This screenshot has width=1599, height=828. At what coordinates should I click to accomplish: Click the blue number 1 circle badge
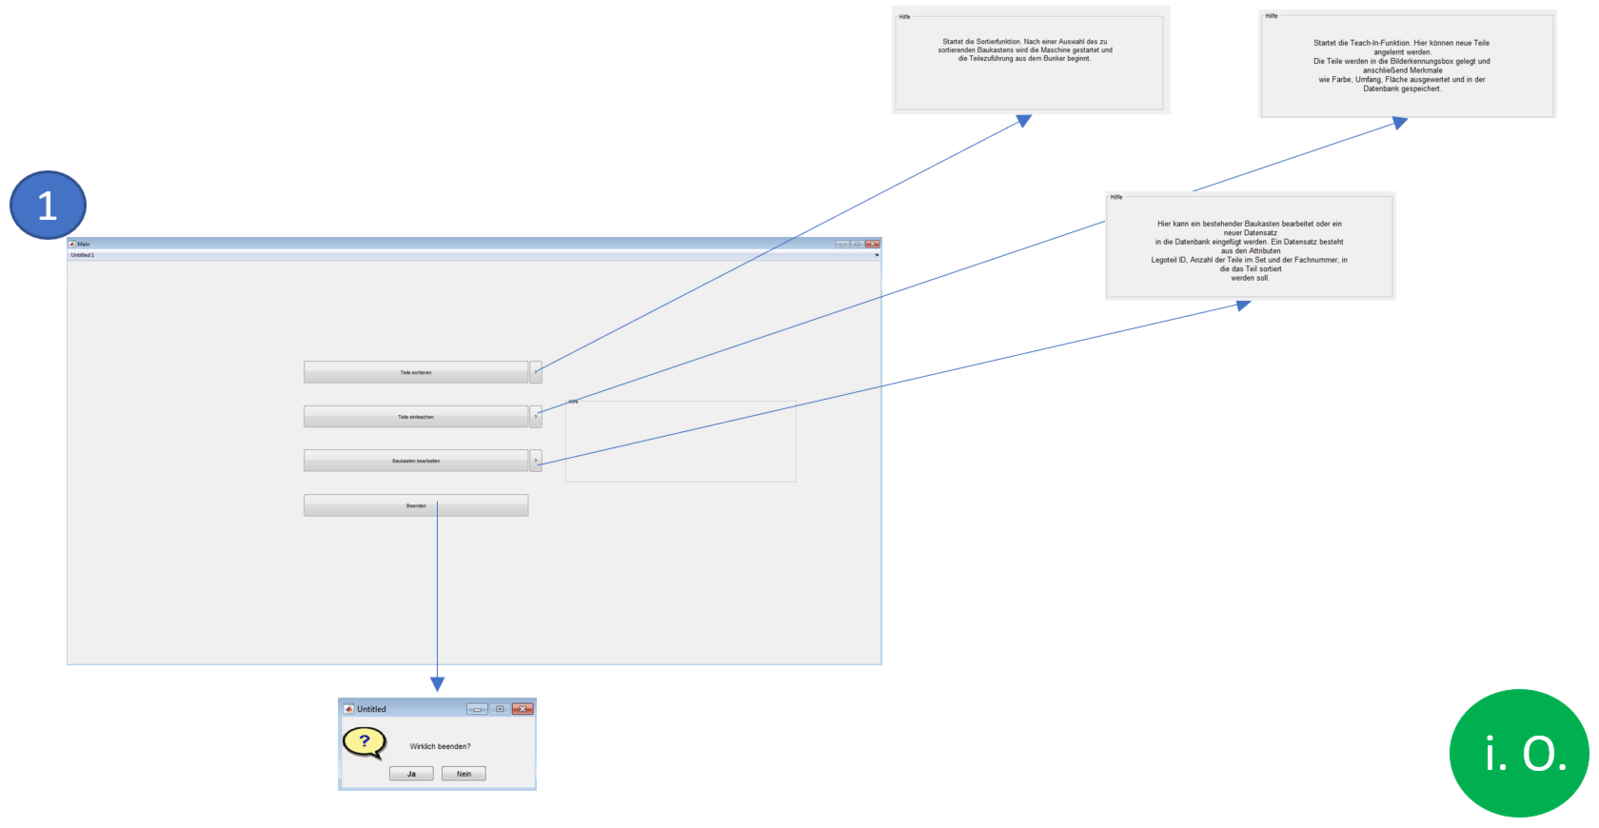pos(48,205)
